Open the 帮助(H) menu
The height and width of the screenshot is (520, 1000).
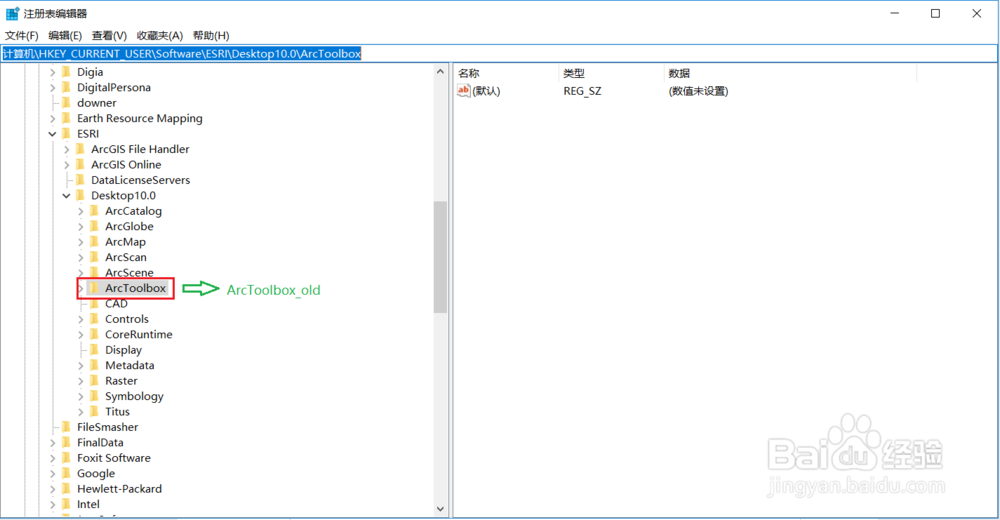(210, 36)
